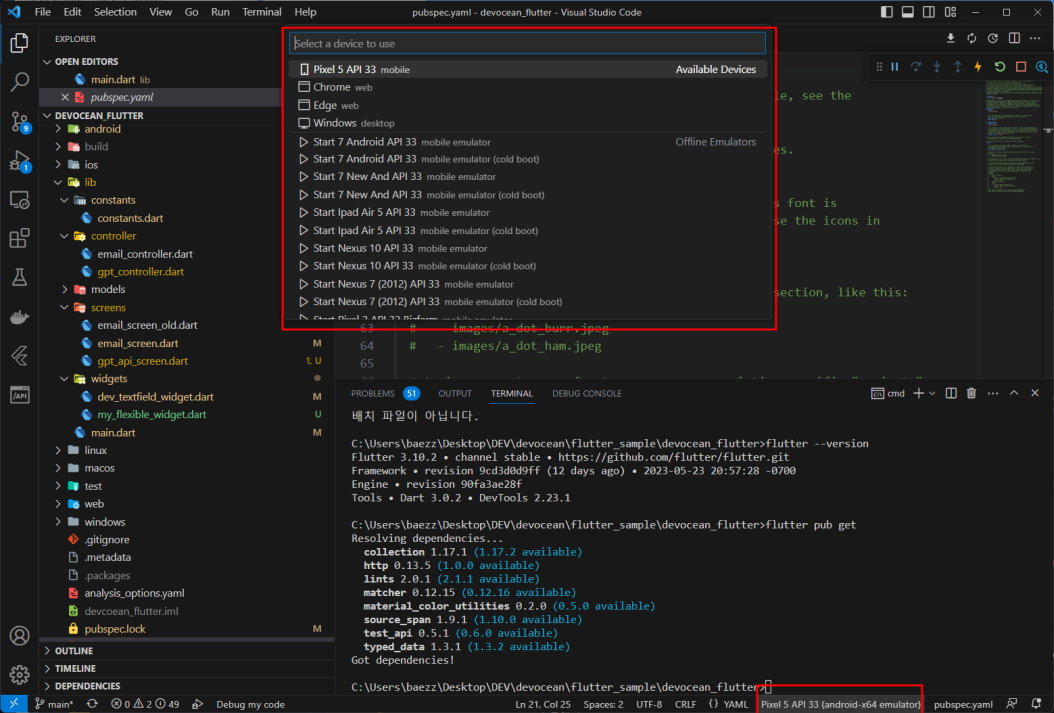Split the editor right
1054x713 pixels.
pyautogui.click(x=1014, y=38)
